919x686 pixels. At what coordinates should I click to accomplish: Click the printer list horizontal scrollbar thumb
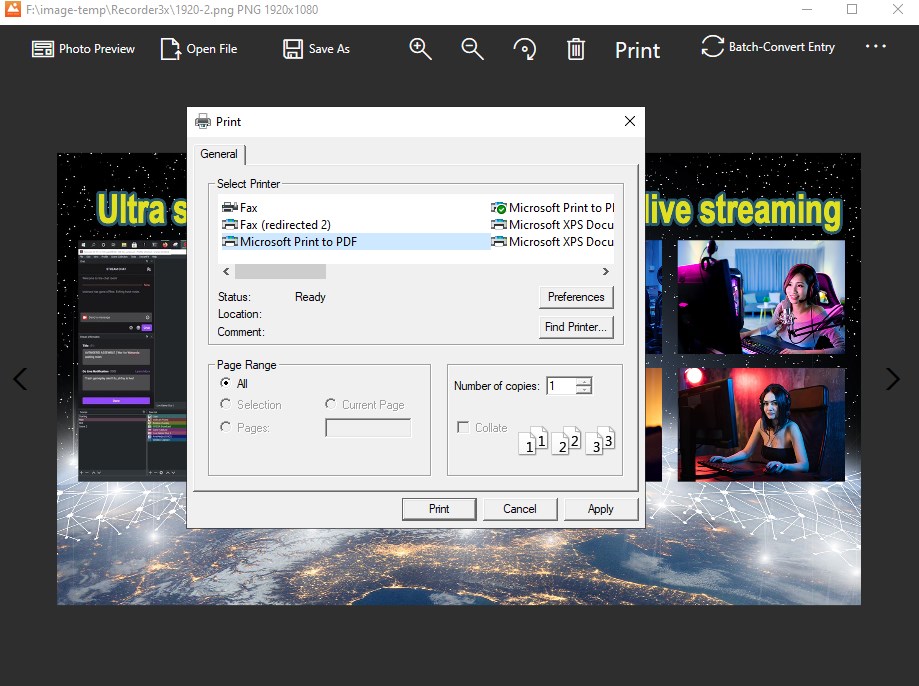tap(280, 271)
